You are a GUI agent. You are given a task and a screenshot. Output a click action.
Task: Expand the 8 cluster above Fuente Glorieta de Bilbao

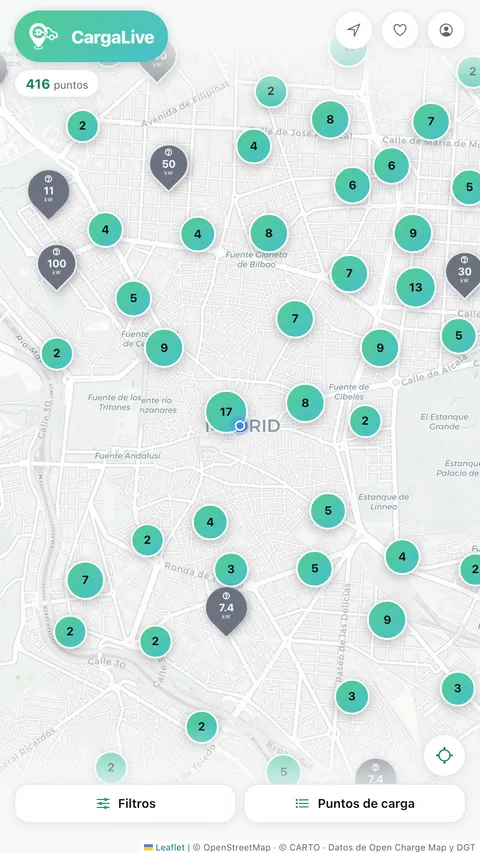[268, 233]
